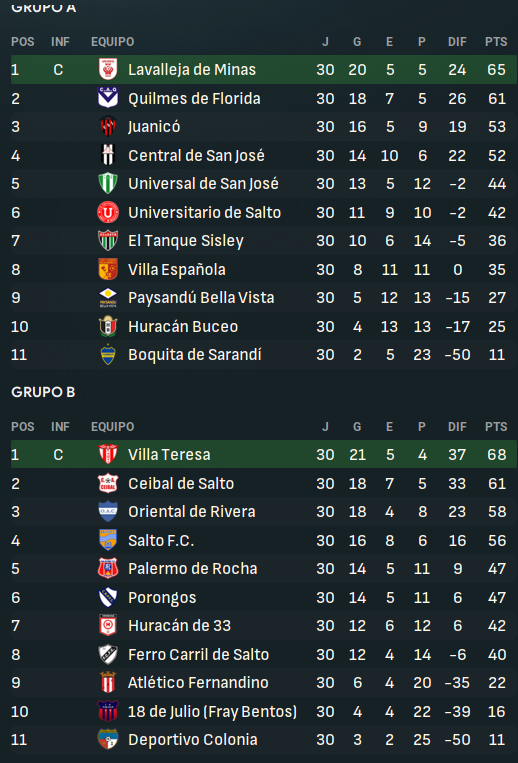Click the Boquita de Sarandí badge

108,355
